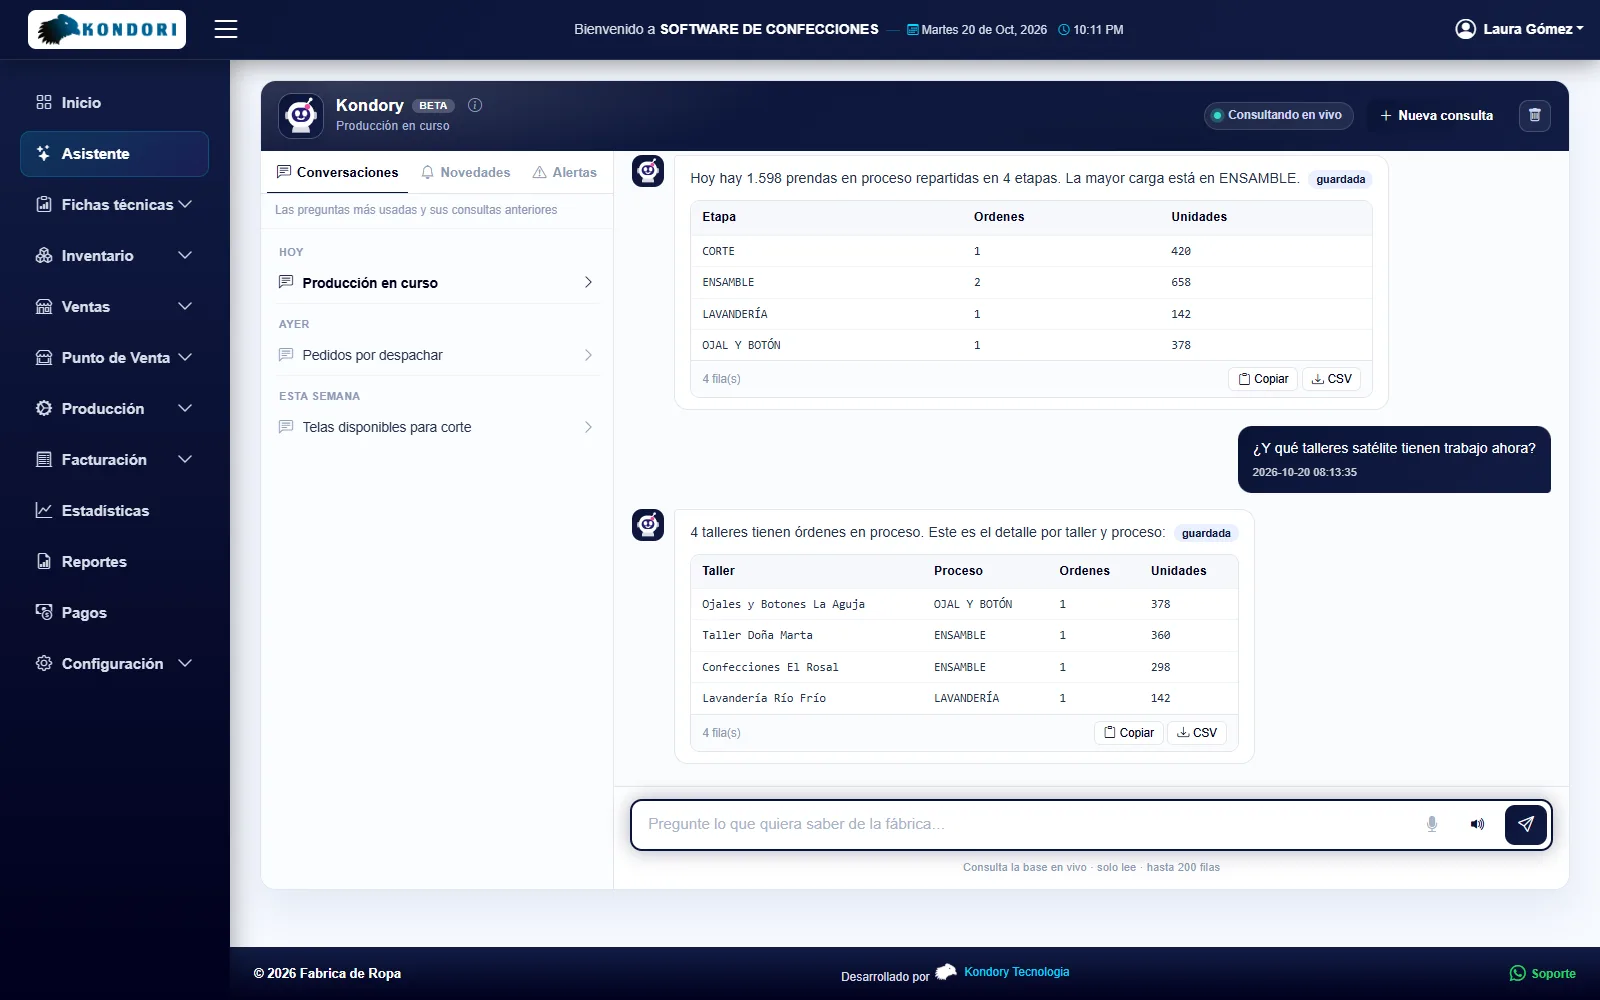Toggle the speaker sound icon
Screen dimensions: 1600x1000
[1477, 824]
